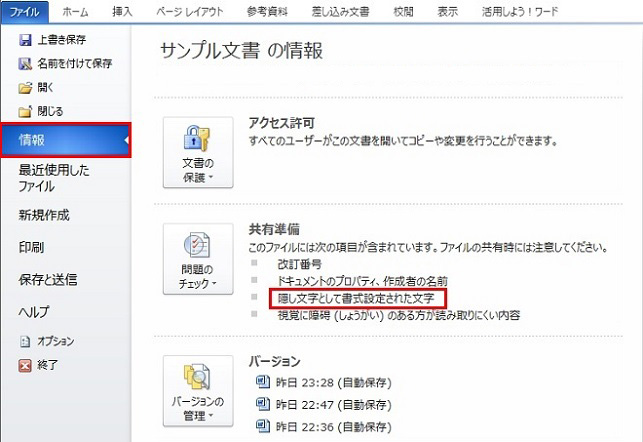Click the 開く folder icon
The width and height of the screenshot is (643, 442).
pos(25,88)
